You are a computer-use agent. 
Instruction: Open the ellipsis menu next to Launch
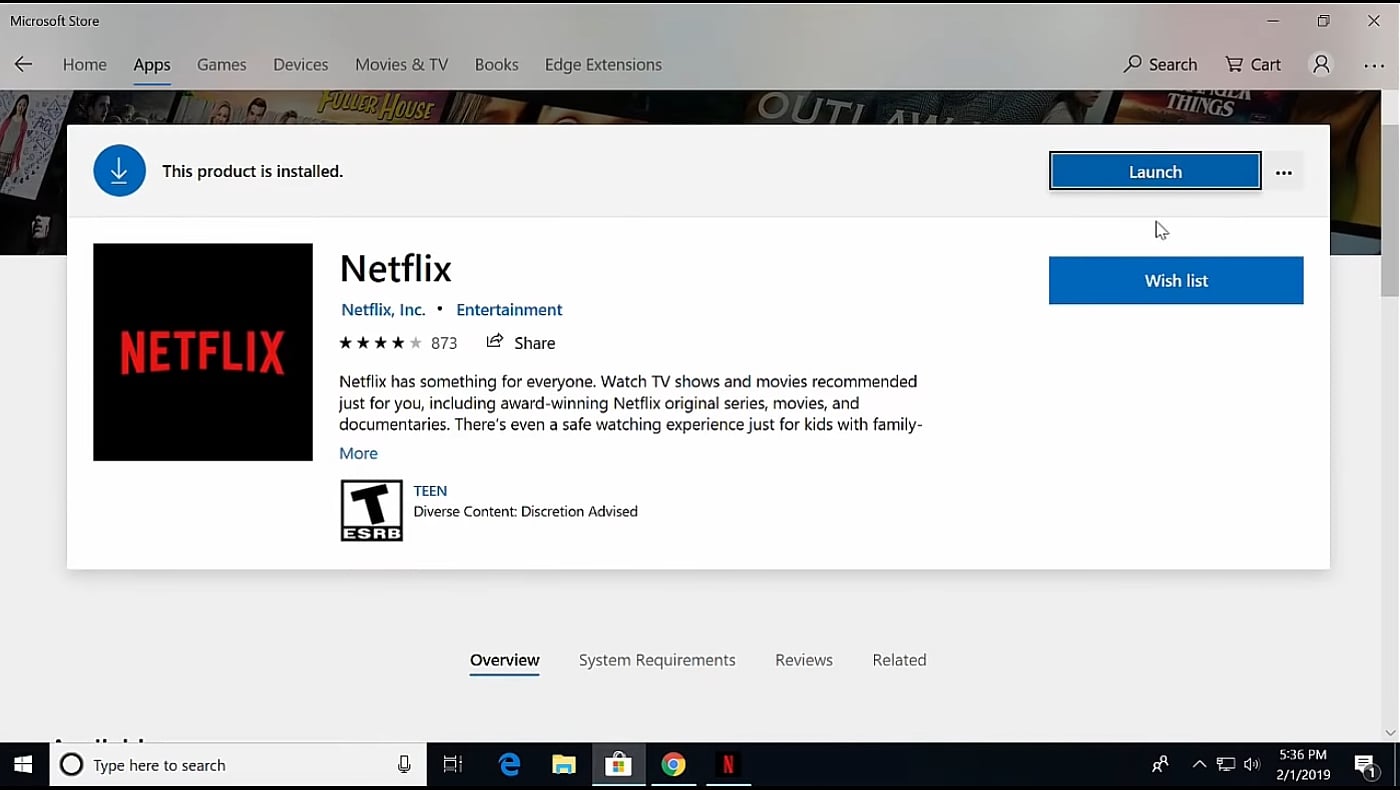point(1284,172)
